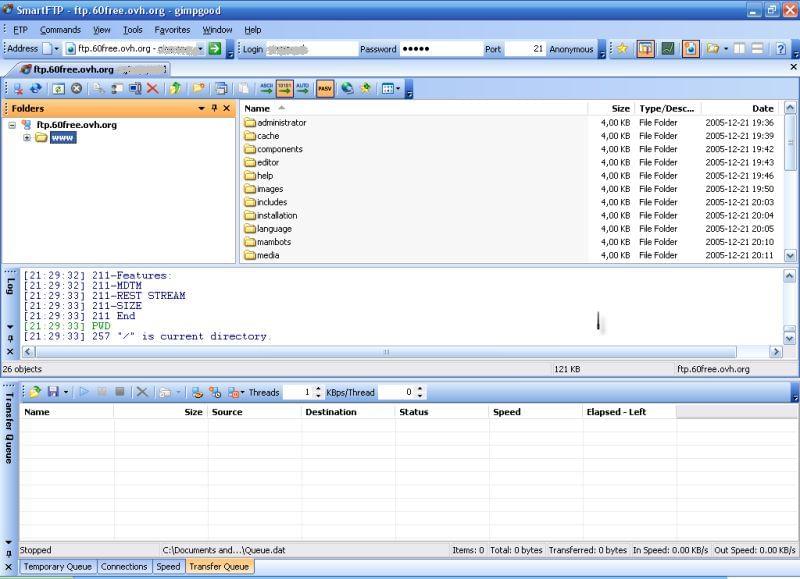Select the mambots folder
Image resolution: width=800 pixels, height=579 pixels.
point(268,242)
